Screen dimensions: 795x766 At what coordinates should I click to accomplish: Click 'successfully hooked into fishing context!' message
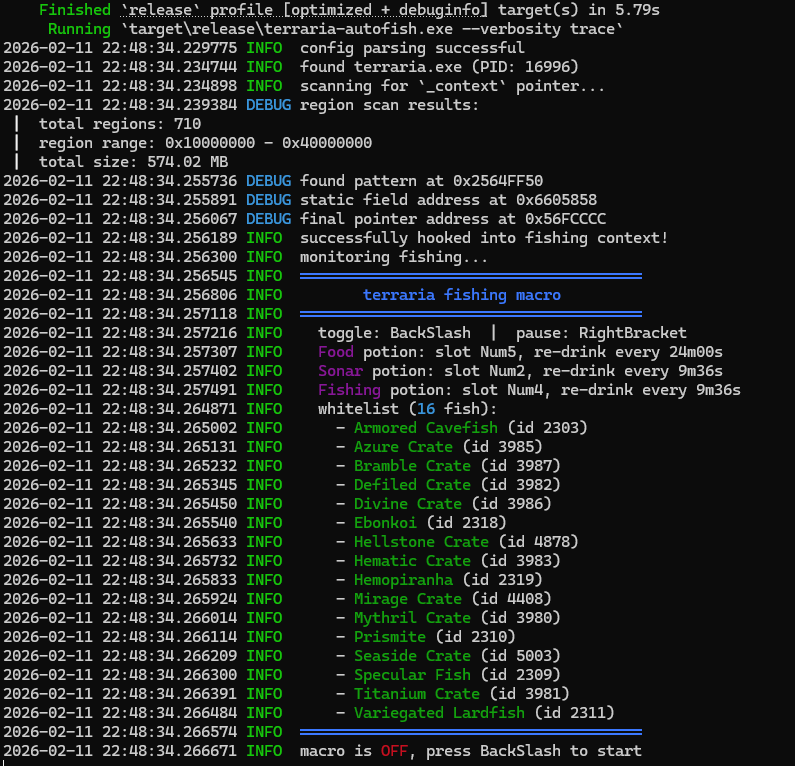click(484, 238)
